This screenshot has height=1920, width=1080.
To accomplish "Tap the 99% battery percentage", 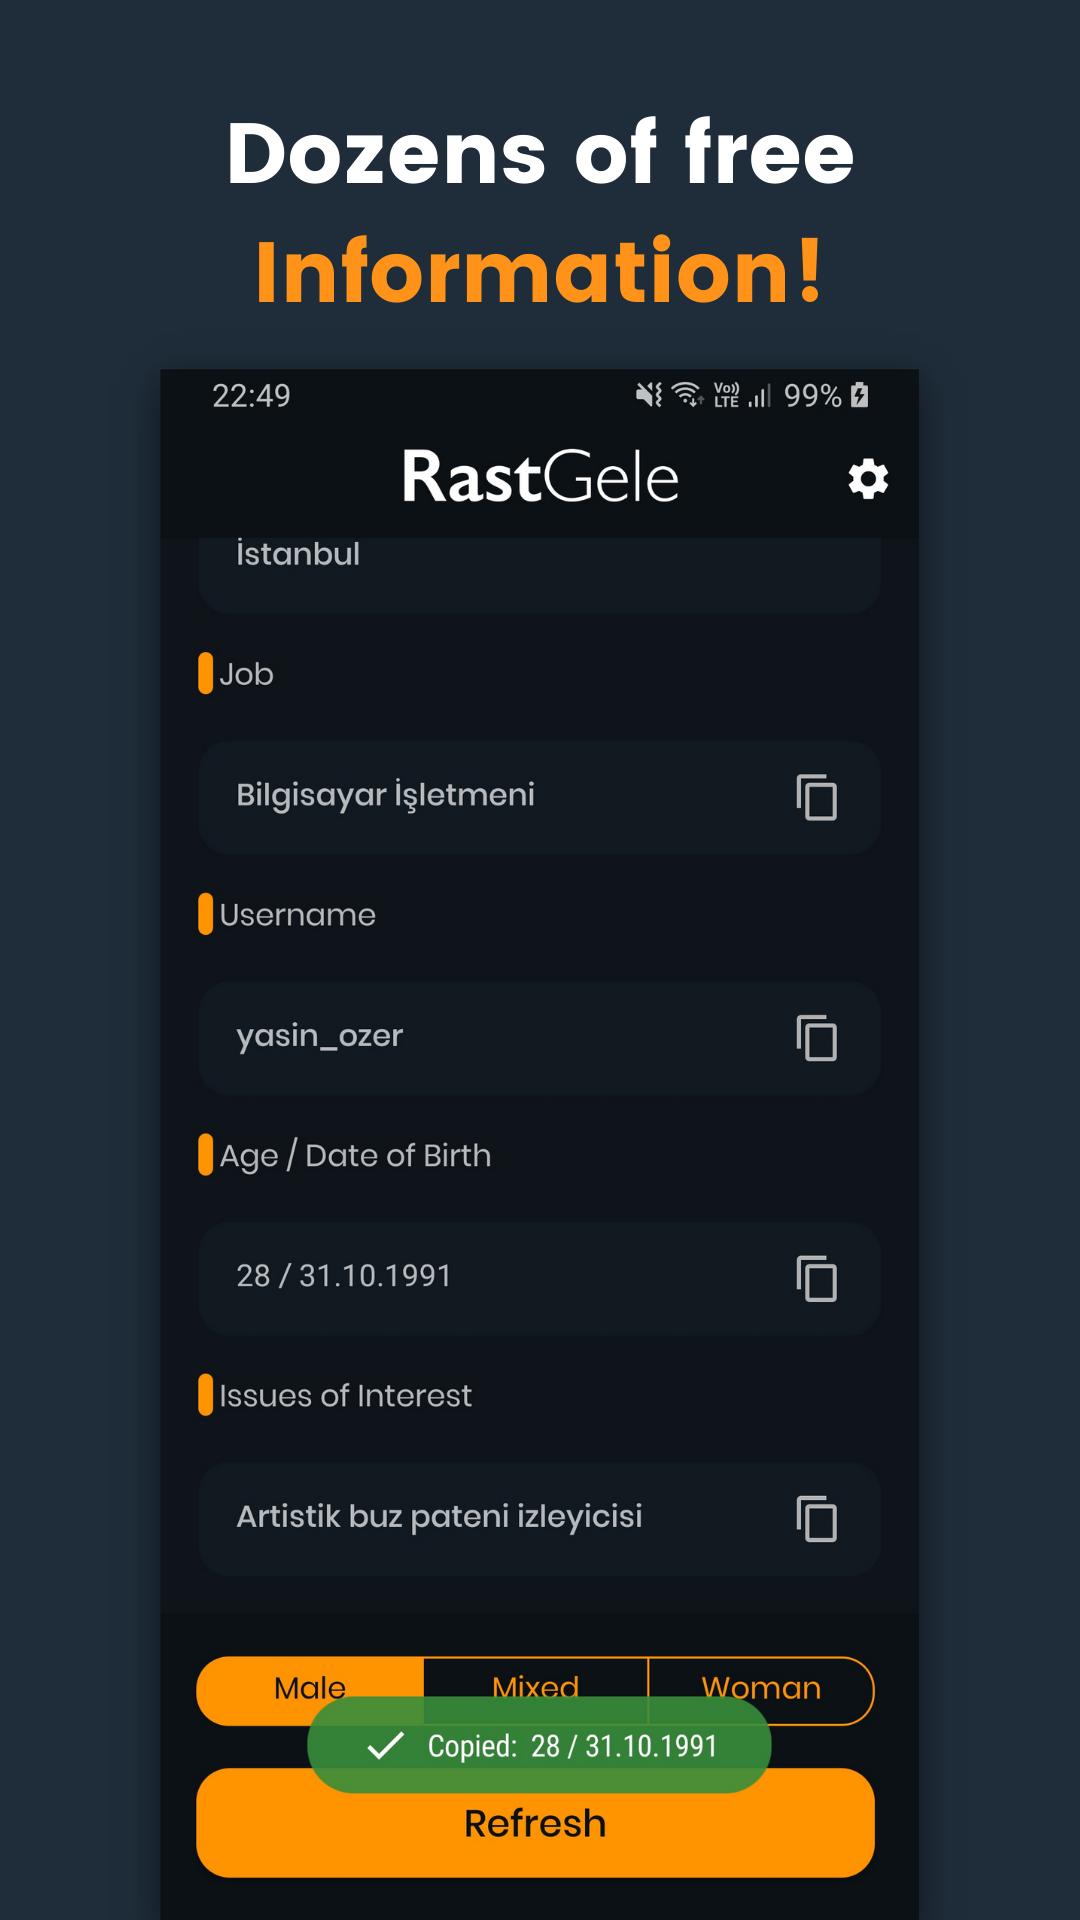I will pos(812,396).
